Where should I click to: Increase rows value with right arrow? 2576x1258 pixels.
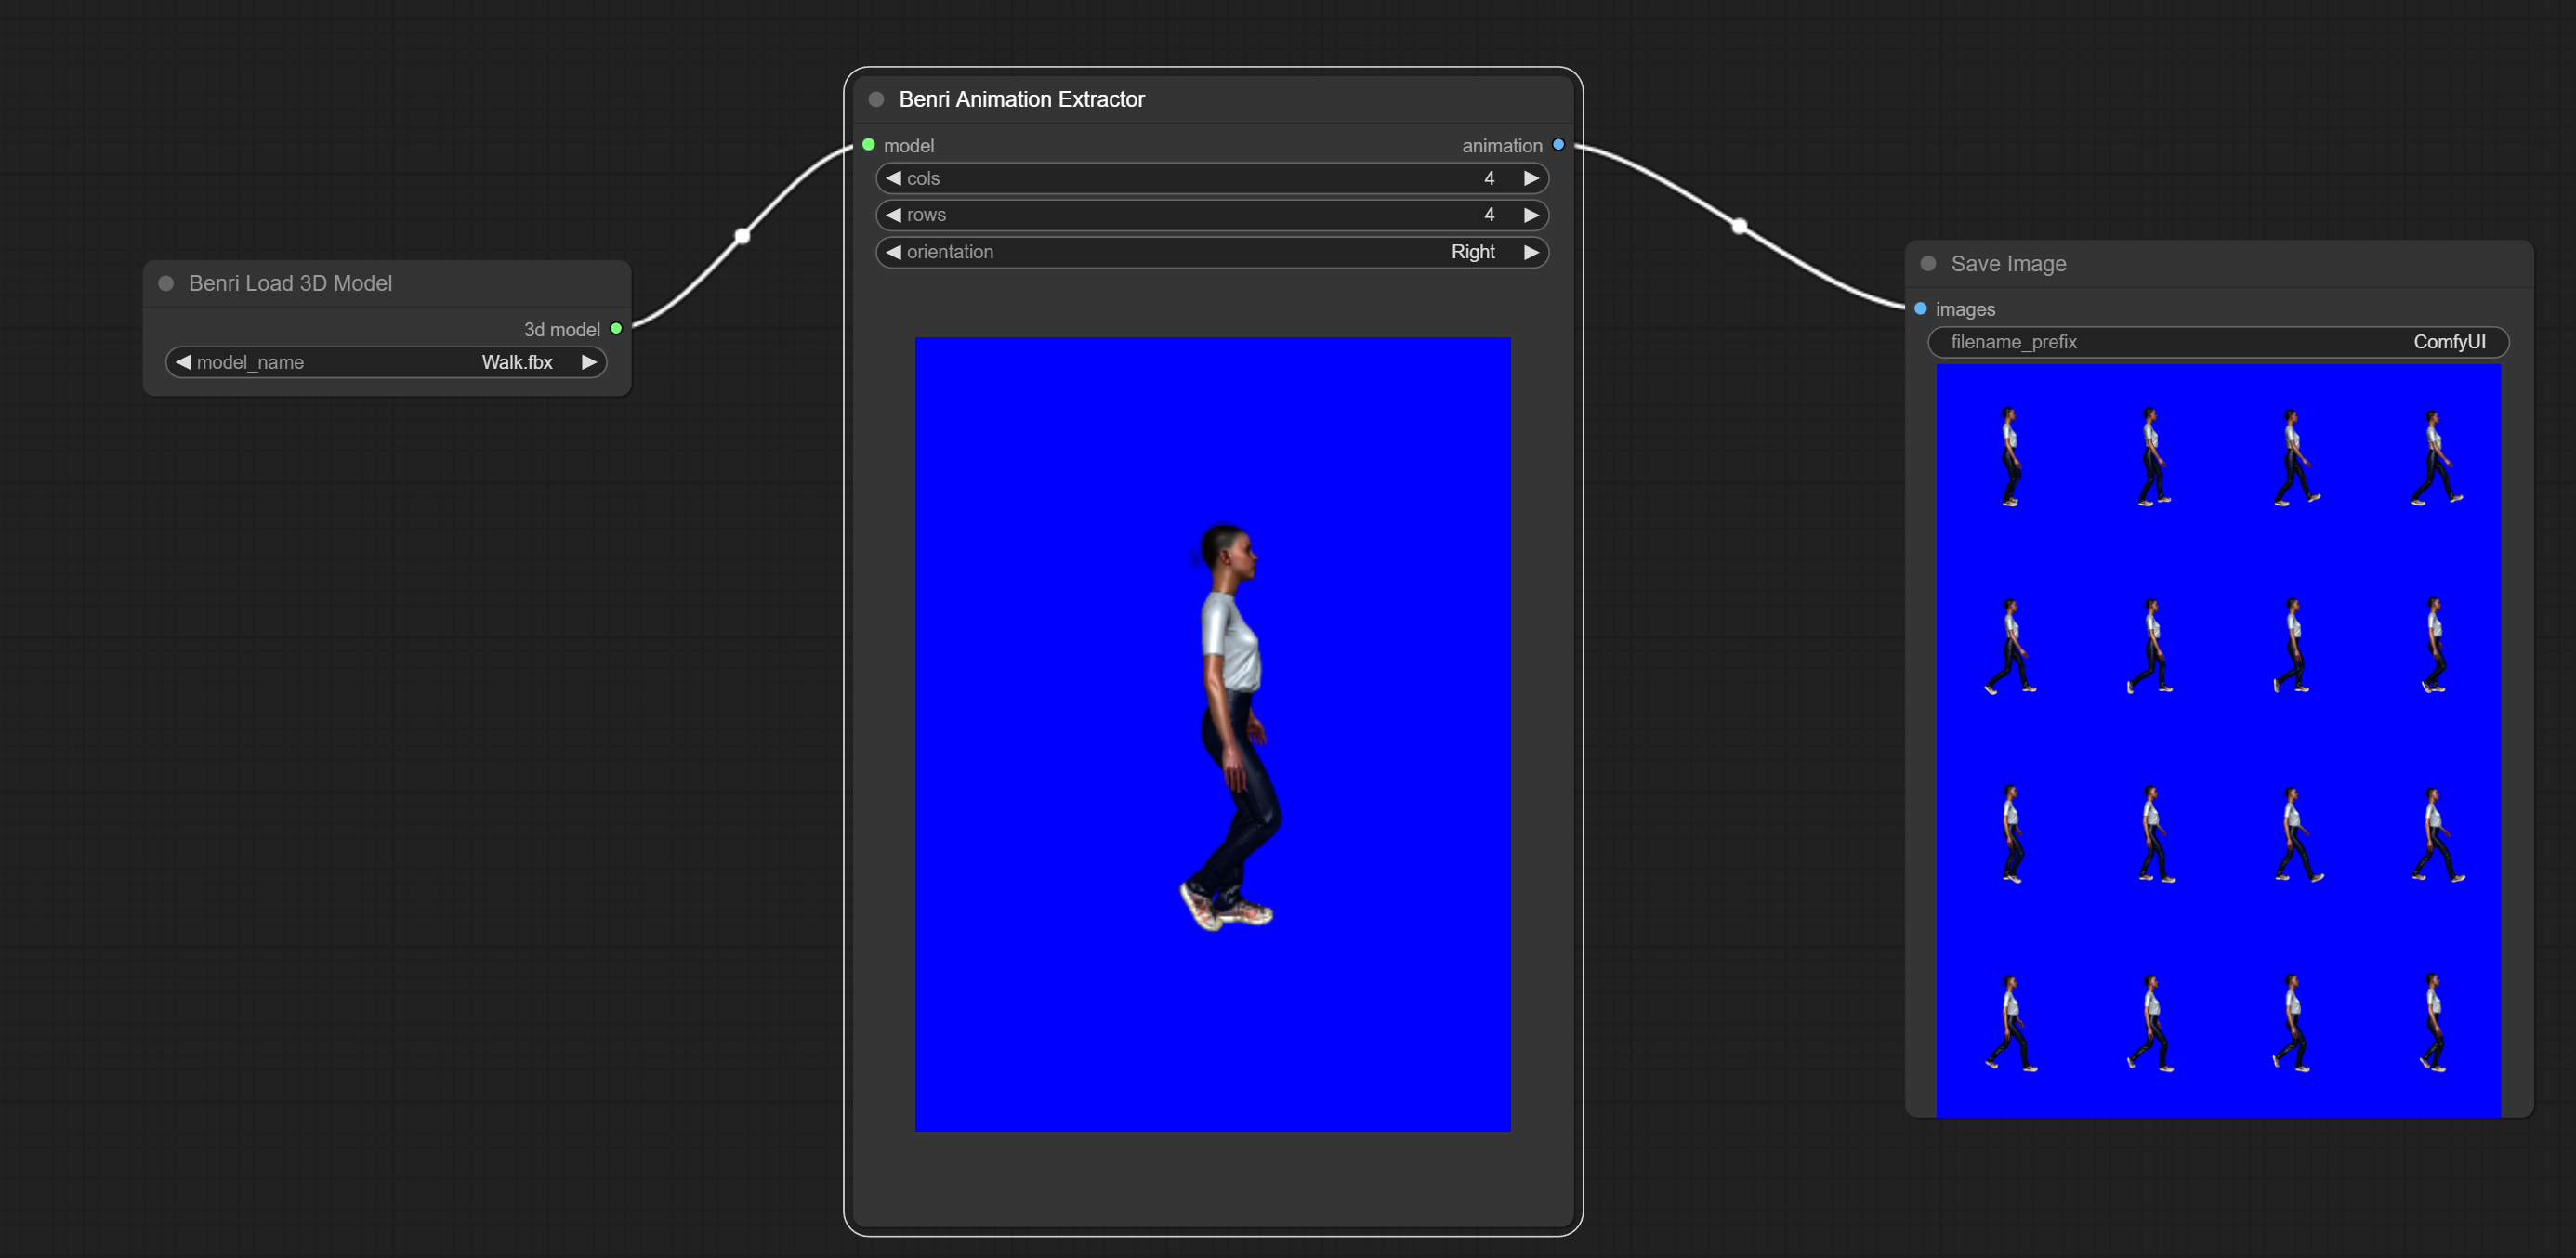point(1530,215)
